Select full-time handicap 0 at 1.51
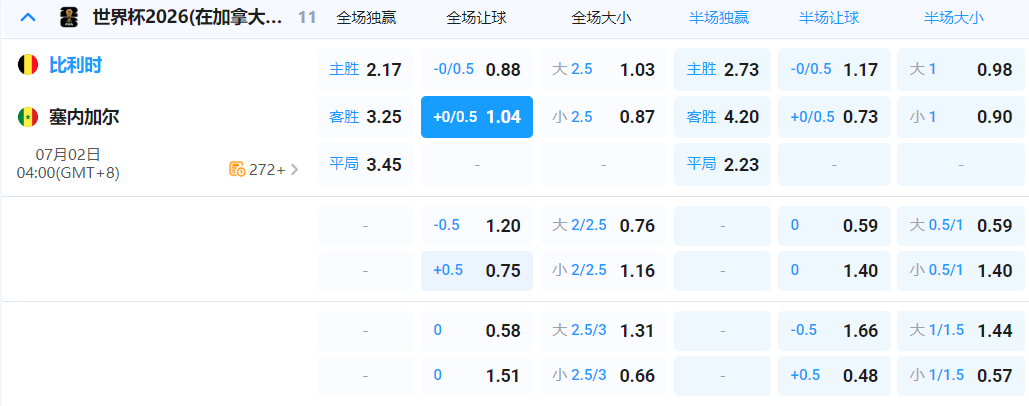 coord(477,376)
